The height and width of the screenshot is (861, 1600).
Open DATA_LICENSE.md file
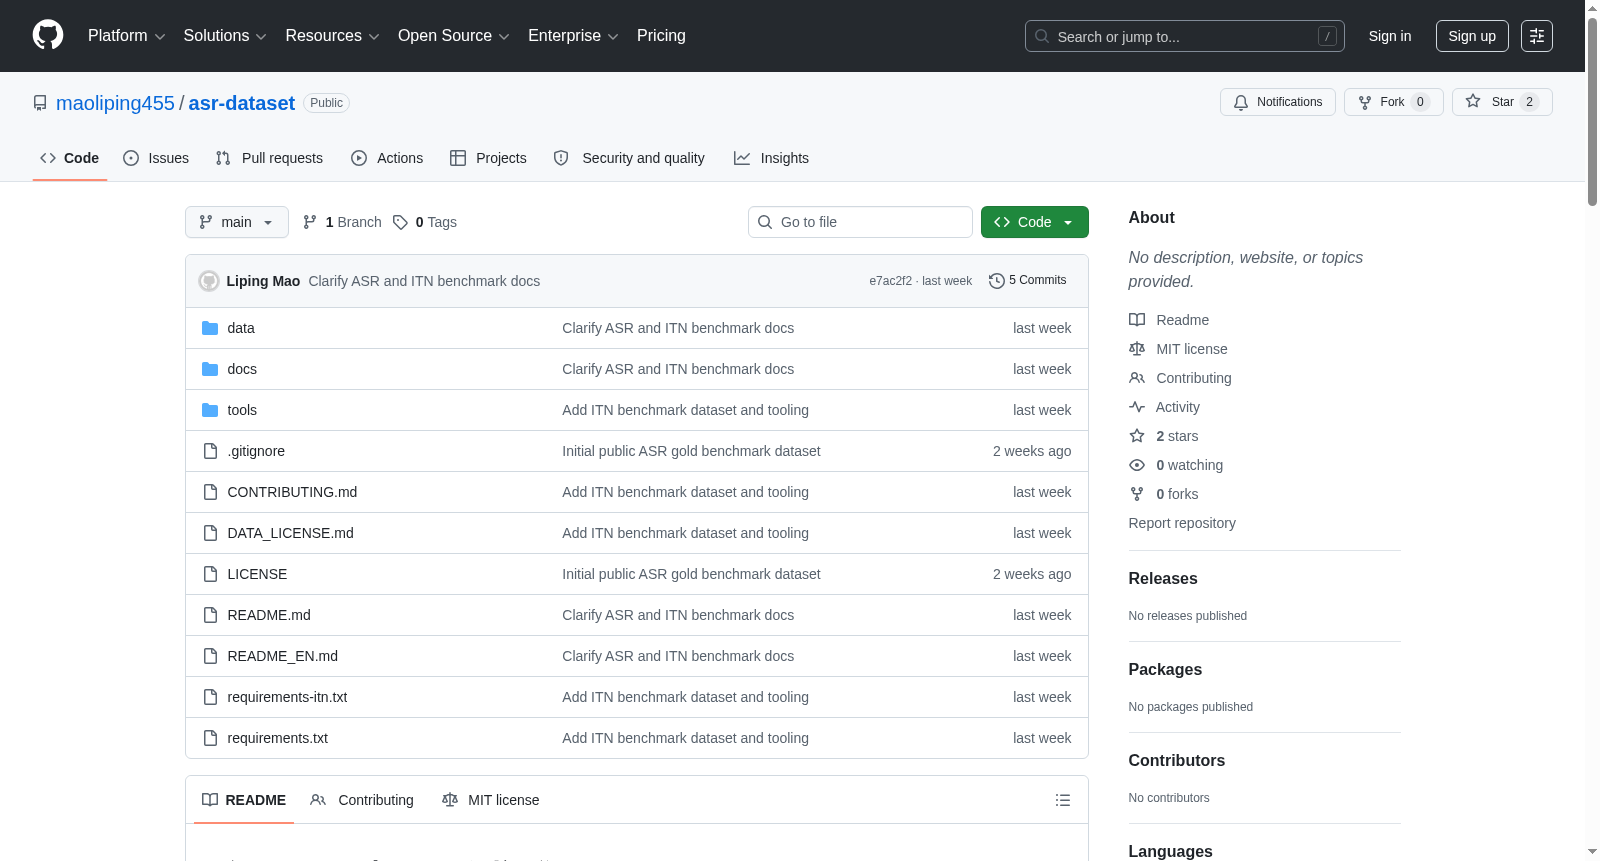(x=290, y=533)
